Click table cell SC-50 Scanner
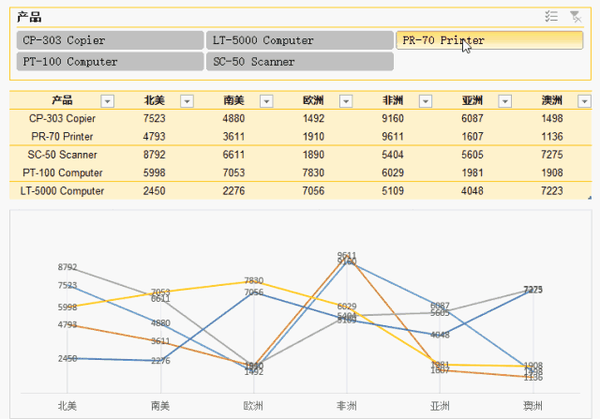The height and width of the screenshot is (419, 600). tap(62, 155)
